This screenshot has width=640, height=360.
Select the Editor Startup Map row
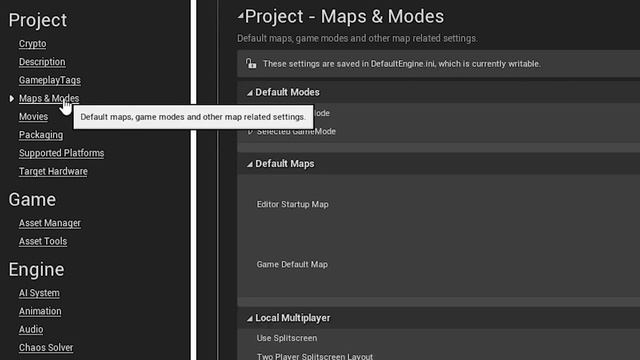tap(438, 204)
